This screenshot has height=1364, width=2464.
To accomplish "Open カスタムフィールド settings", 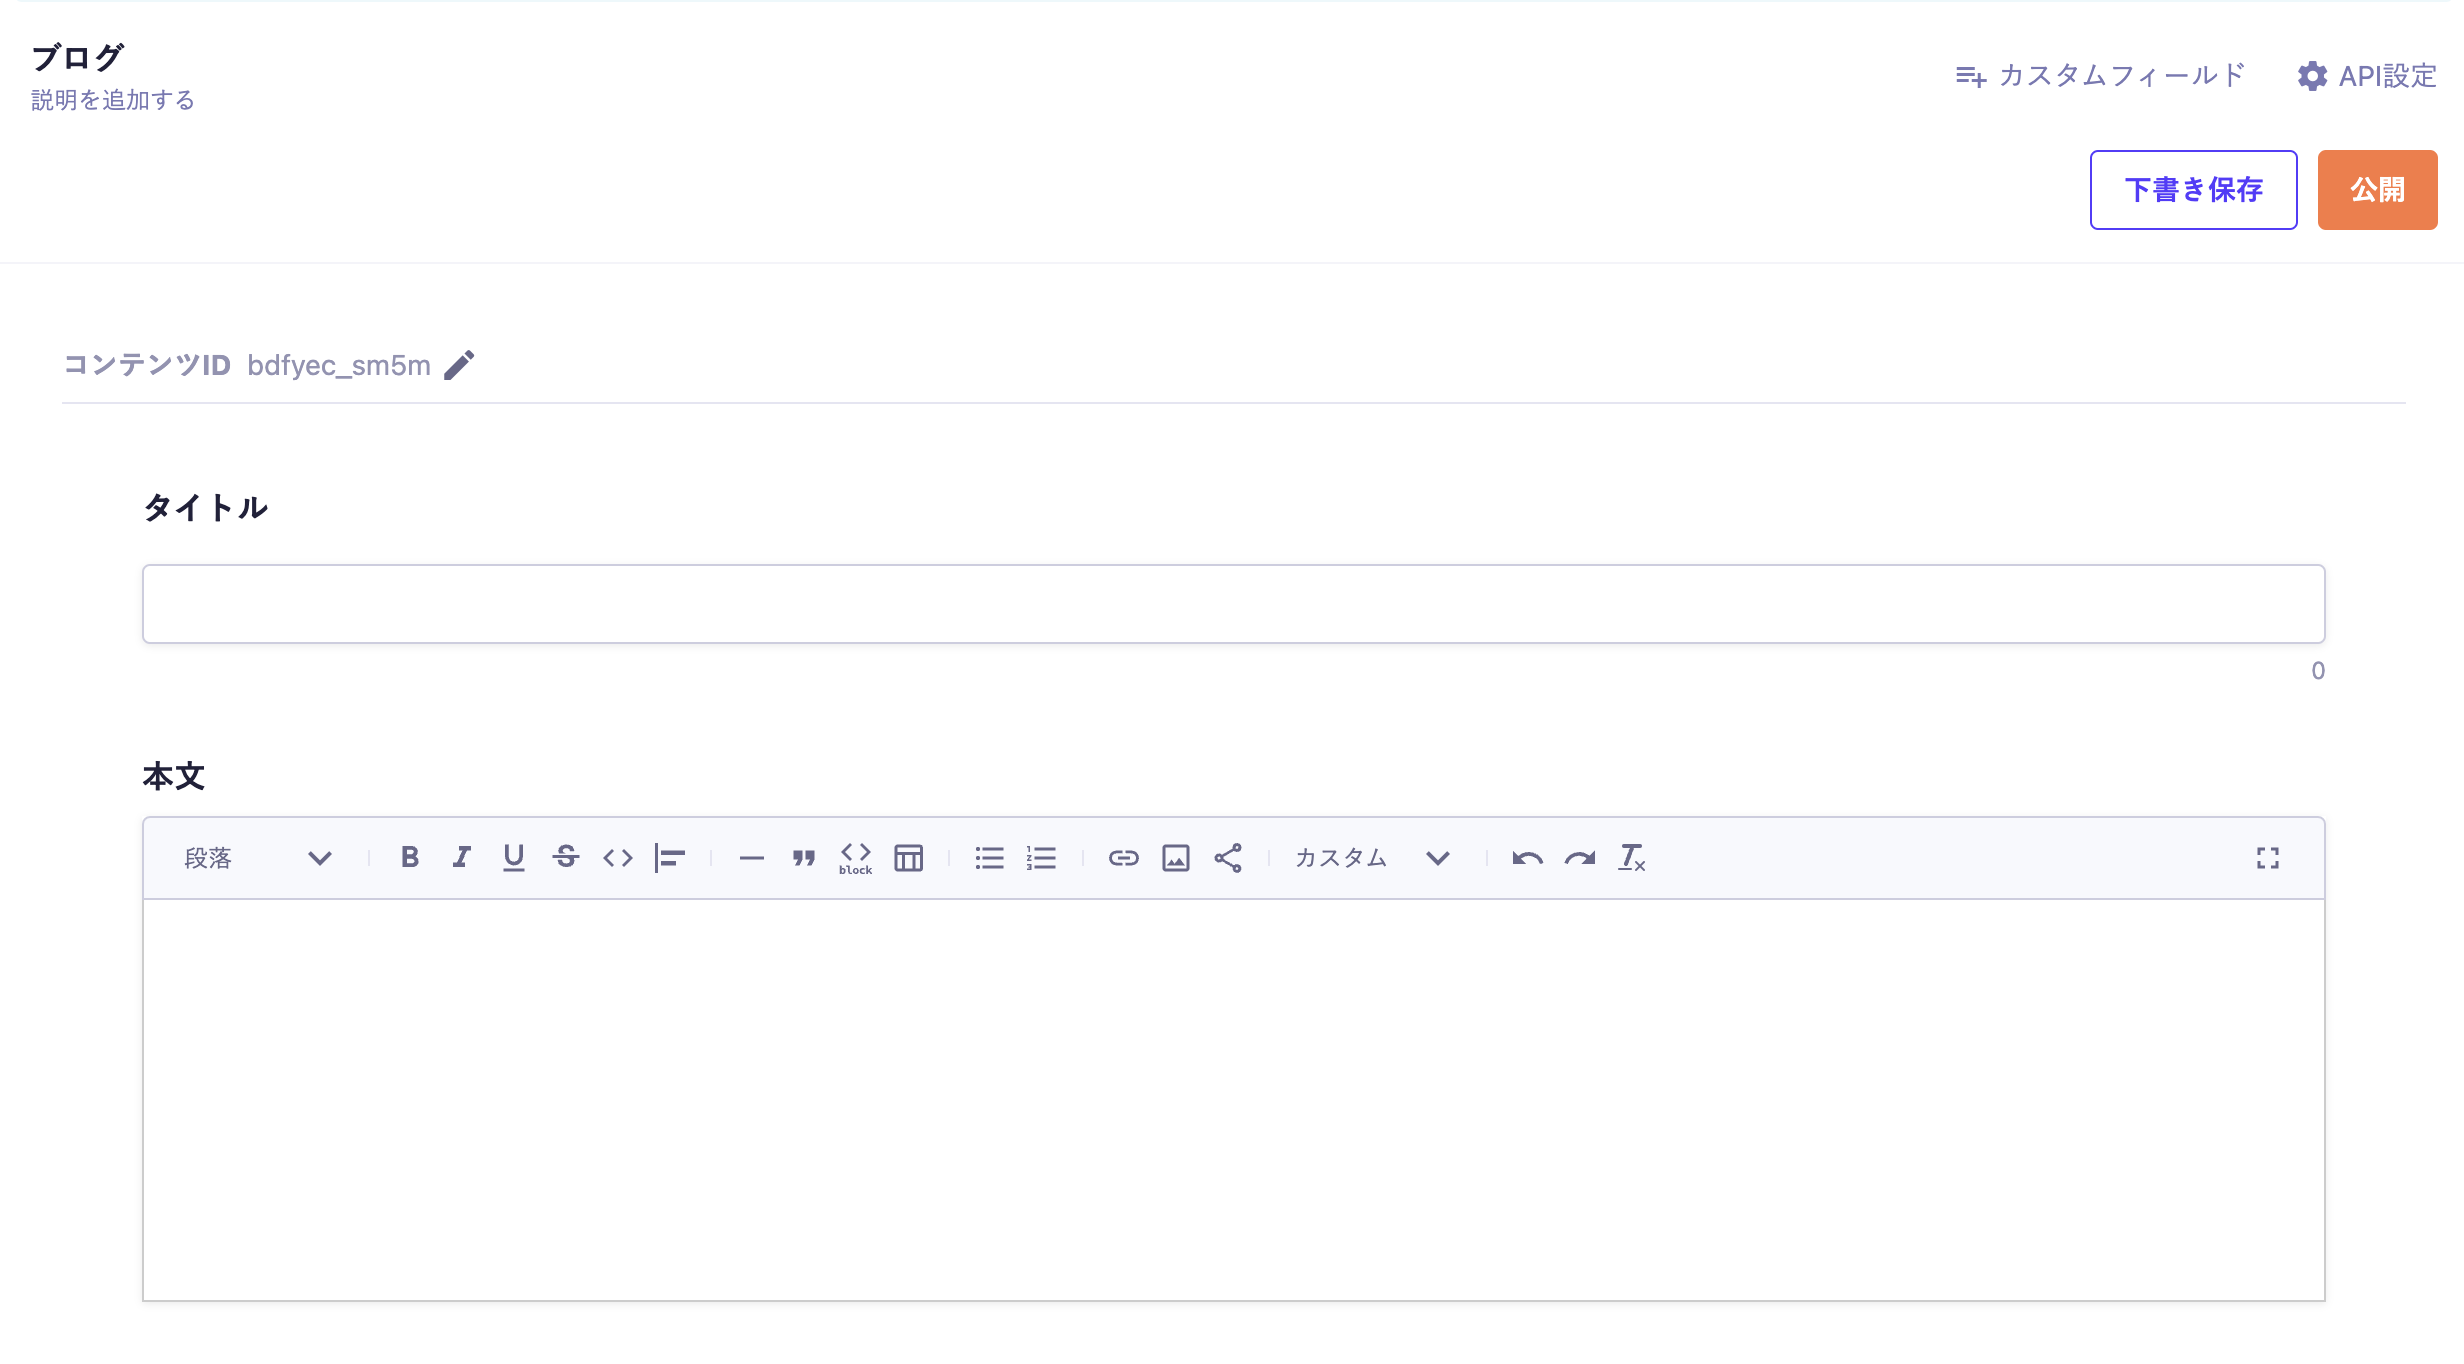I will [2101, 76].
